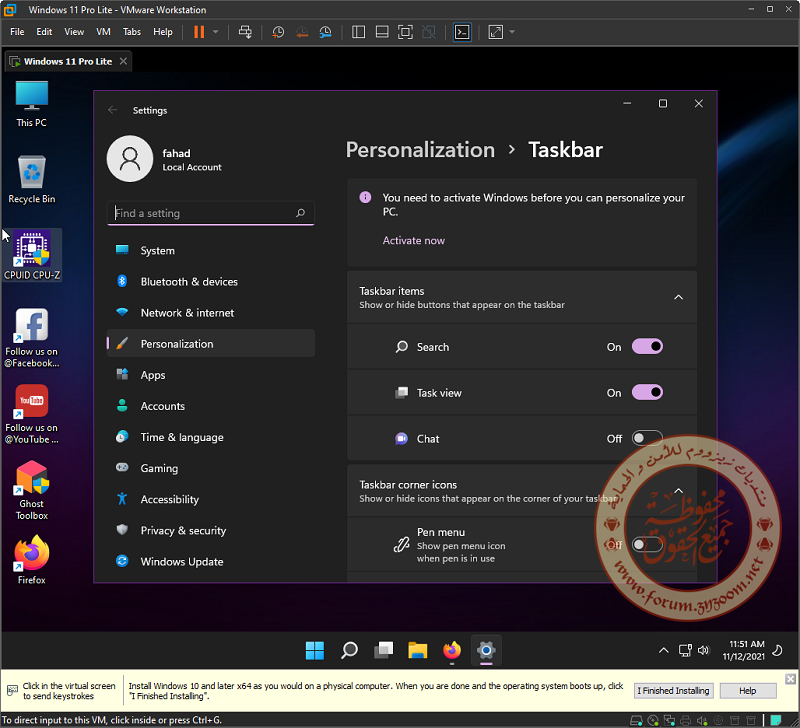Collapse the Taskbar items section
The height and width of the screenshot is (728, 800).
coord(679,297)
